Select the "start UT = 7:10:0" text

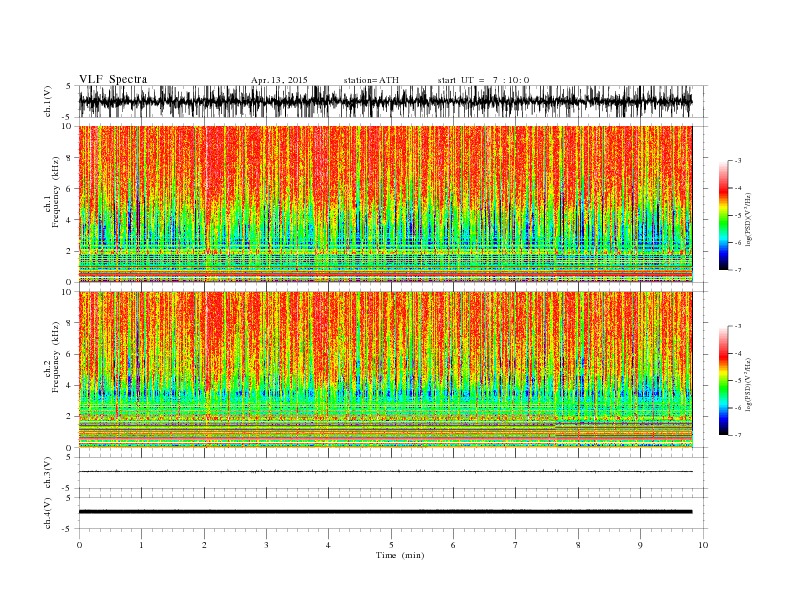pyautogui.click(x=483, y=80)
